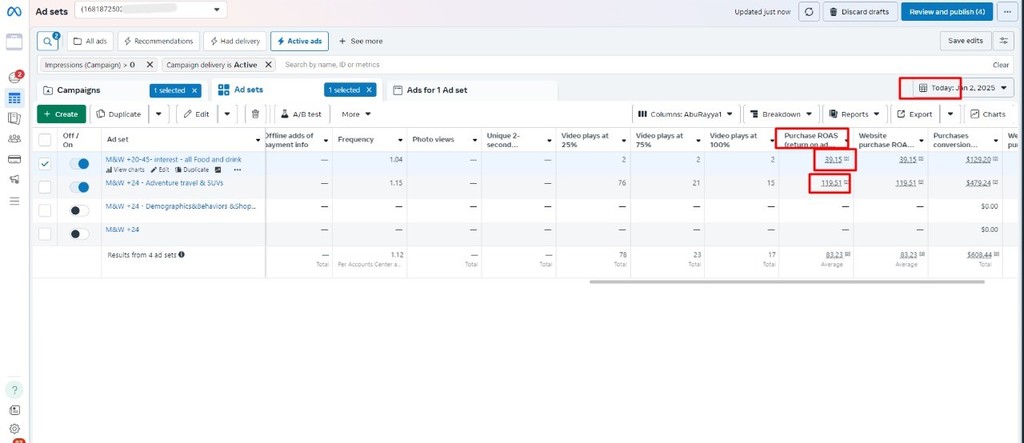Open the Audiences people icon in sidebar

point(14,139)
